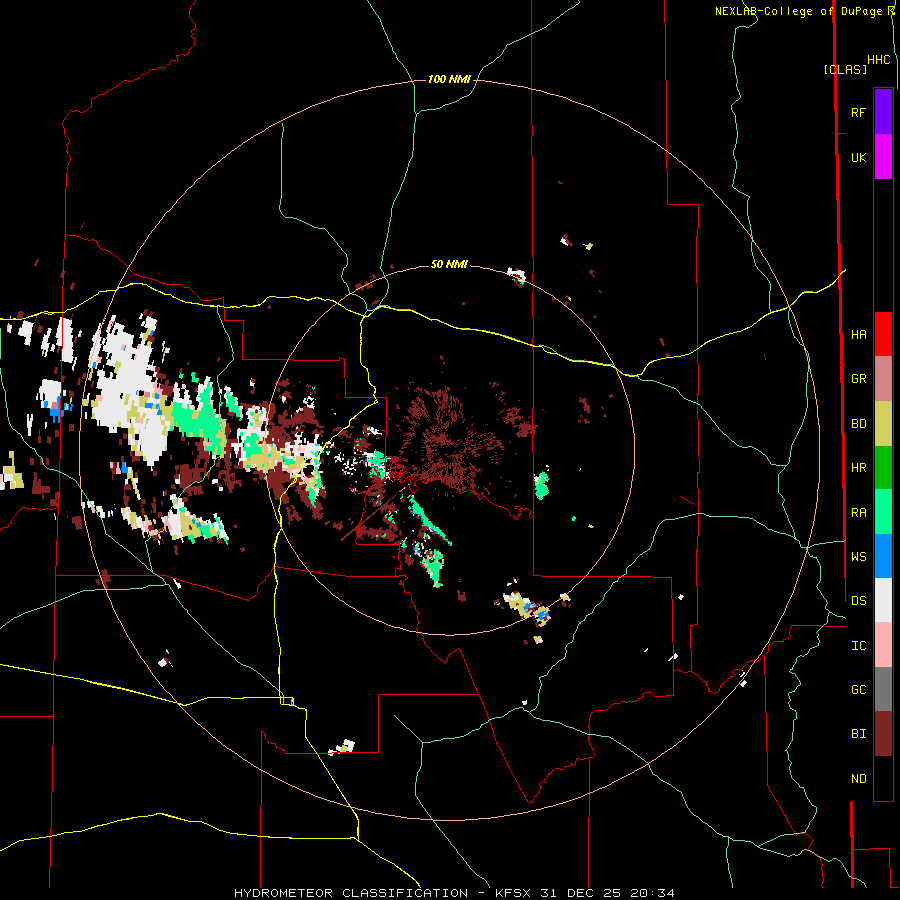The width and height of the screenshot is (900, 900).
Task: Click the [CLAS] label above the legend
Action: [x=845, y=69]
